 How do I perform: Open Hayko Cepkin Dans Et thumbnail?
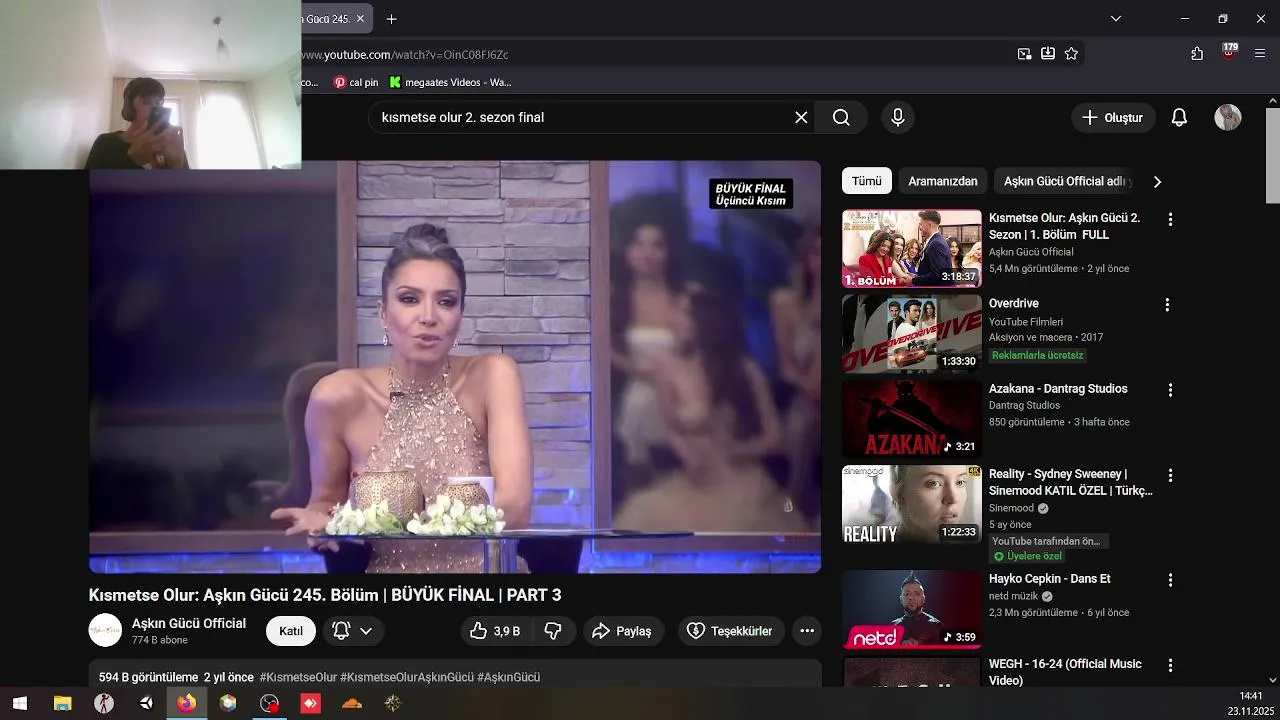(x=912, y=609)
